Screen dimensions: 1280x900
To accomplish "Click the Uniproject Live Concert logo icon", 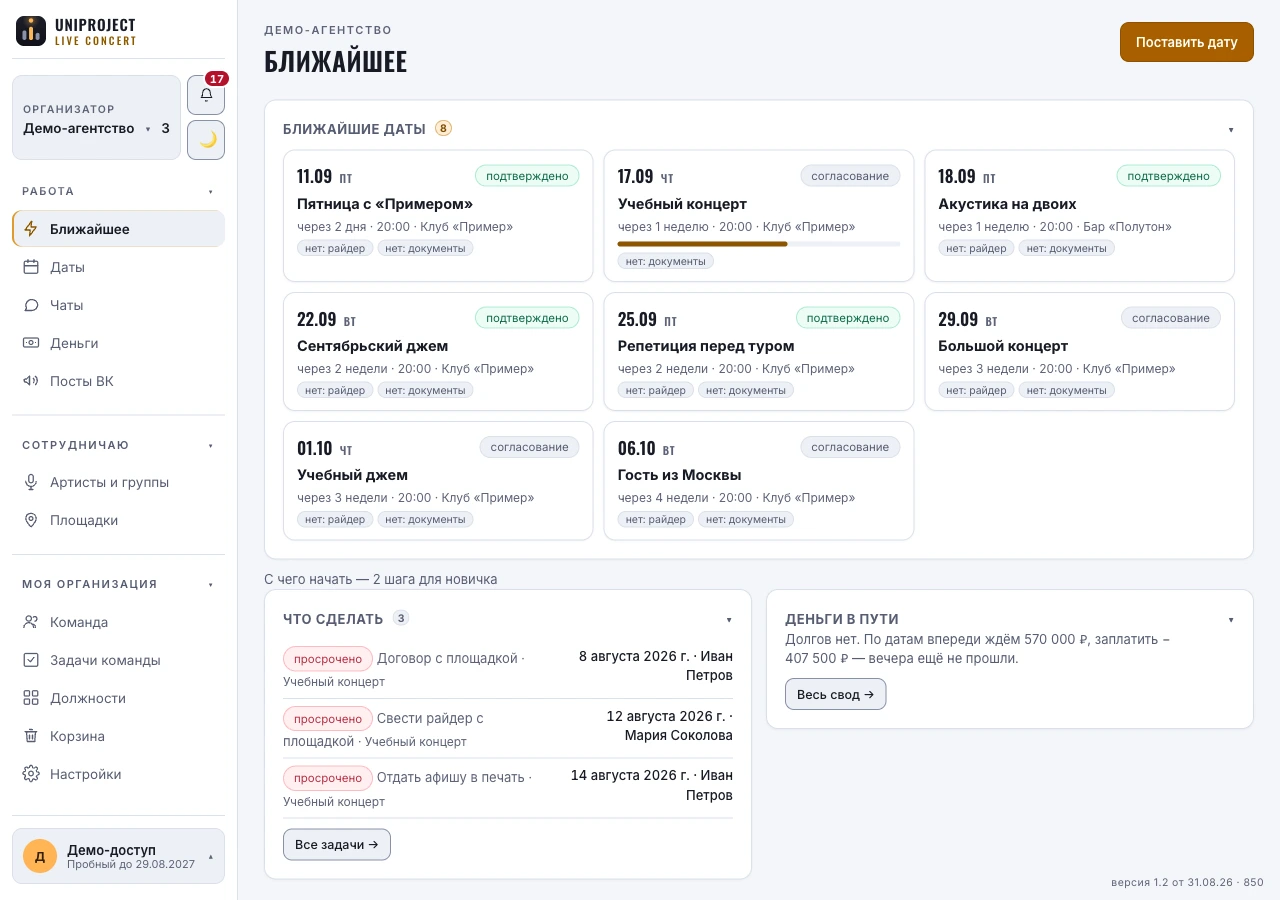I will [31, 31].
